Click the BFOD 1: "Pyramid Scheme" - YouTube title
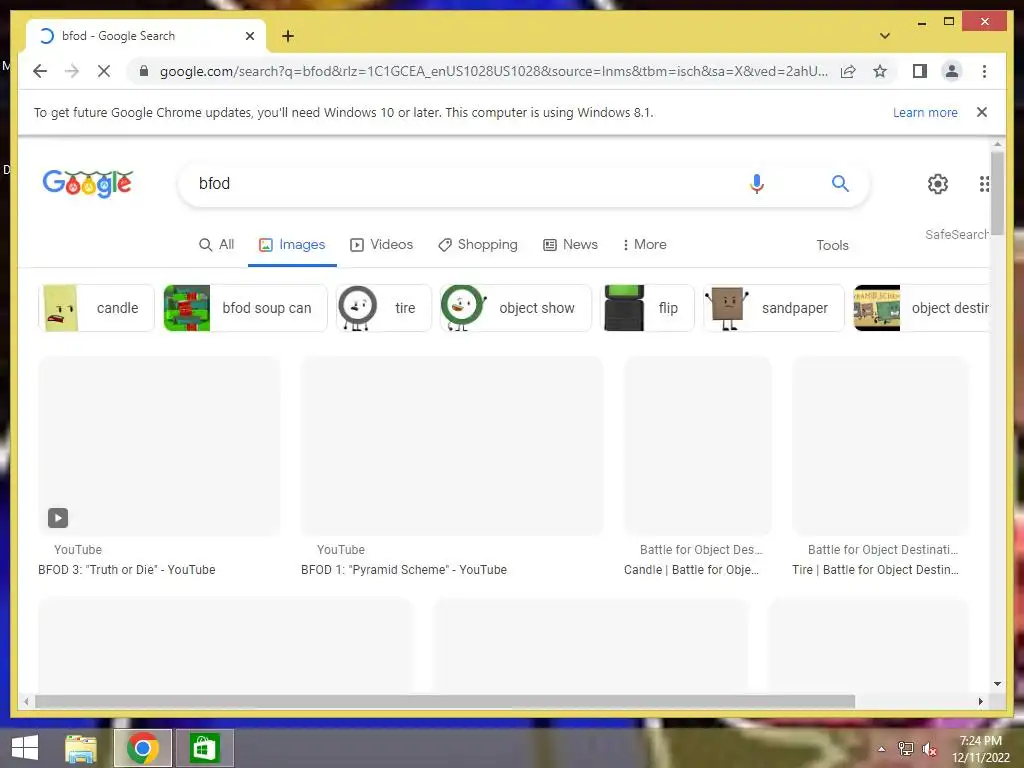The height and width of the screenshot is (768, 1024). (x=404, y=569)
